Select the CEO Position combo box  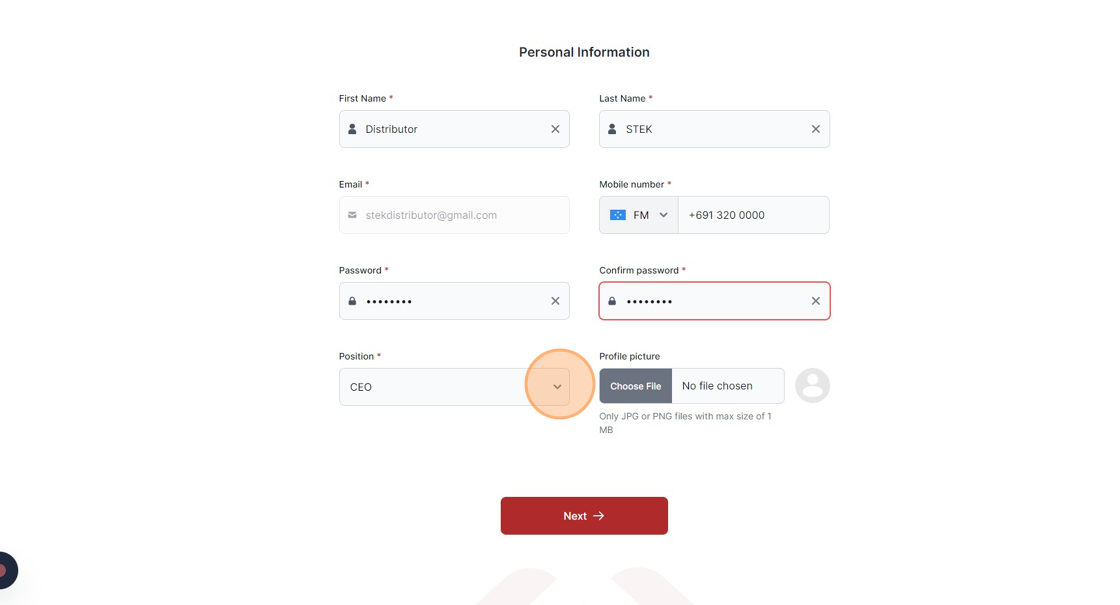click(454, 387)
